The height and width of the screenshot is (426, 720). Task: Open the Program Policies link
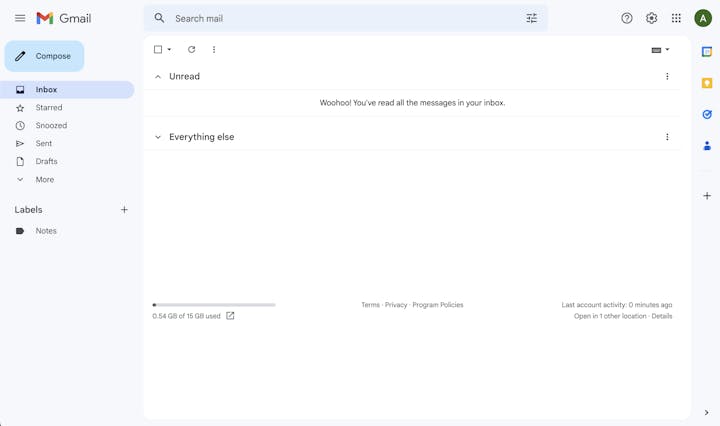pyautogui.click(x=437, y=305)
